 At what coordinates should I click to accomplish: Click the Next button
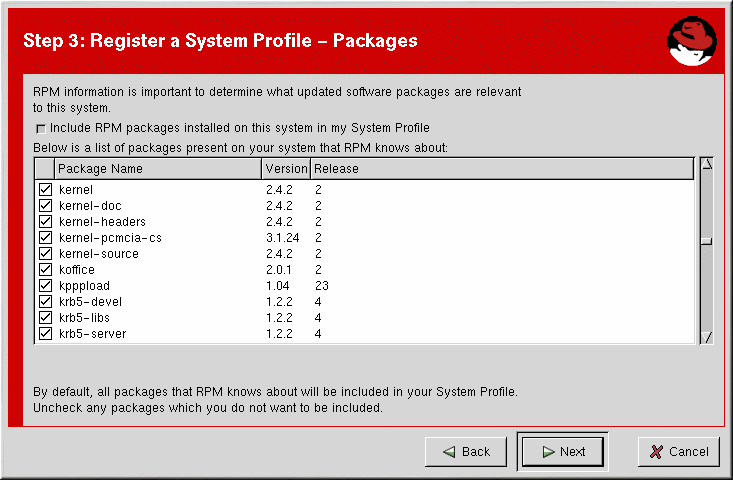point(562,451)
